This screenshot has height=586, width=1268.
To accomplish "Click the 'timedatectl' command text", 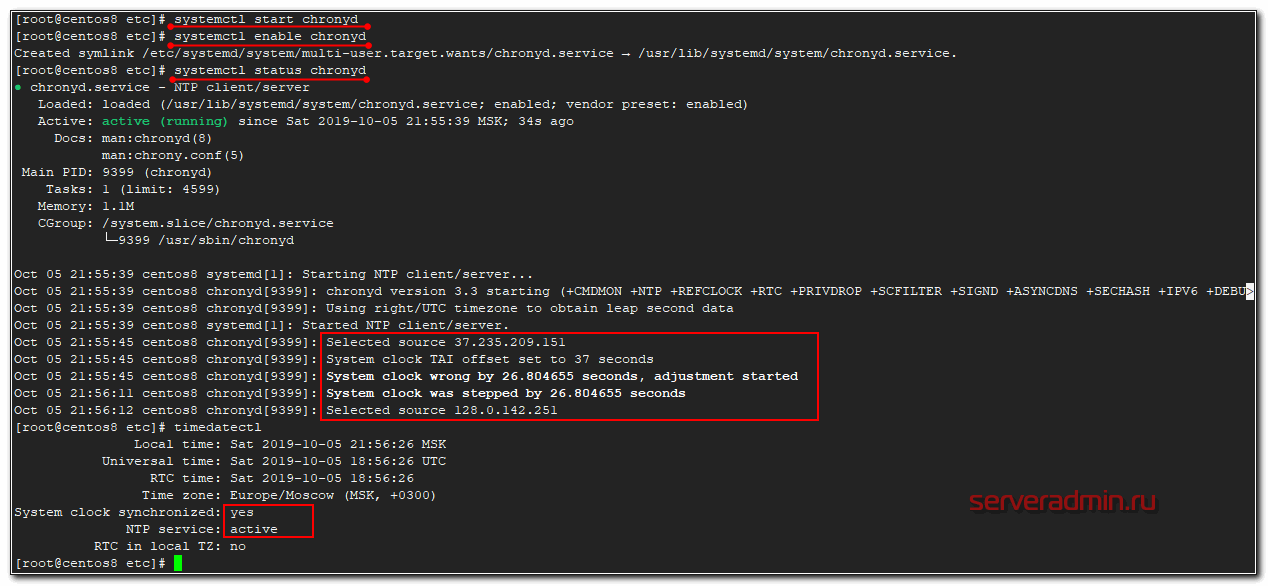I will (x=217, y=427).
